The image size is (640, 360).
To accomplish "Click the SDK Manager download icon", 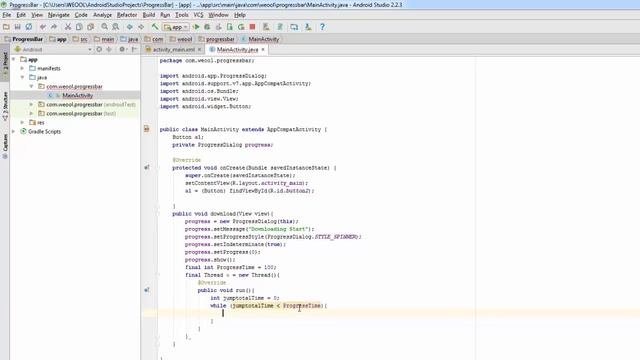I will click(308, 27).
